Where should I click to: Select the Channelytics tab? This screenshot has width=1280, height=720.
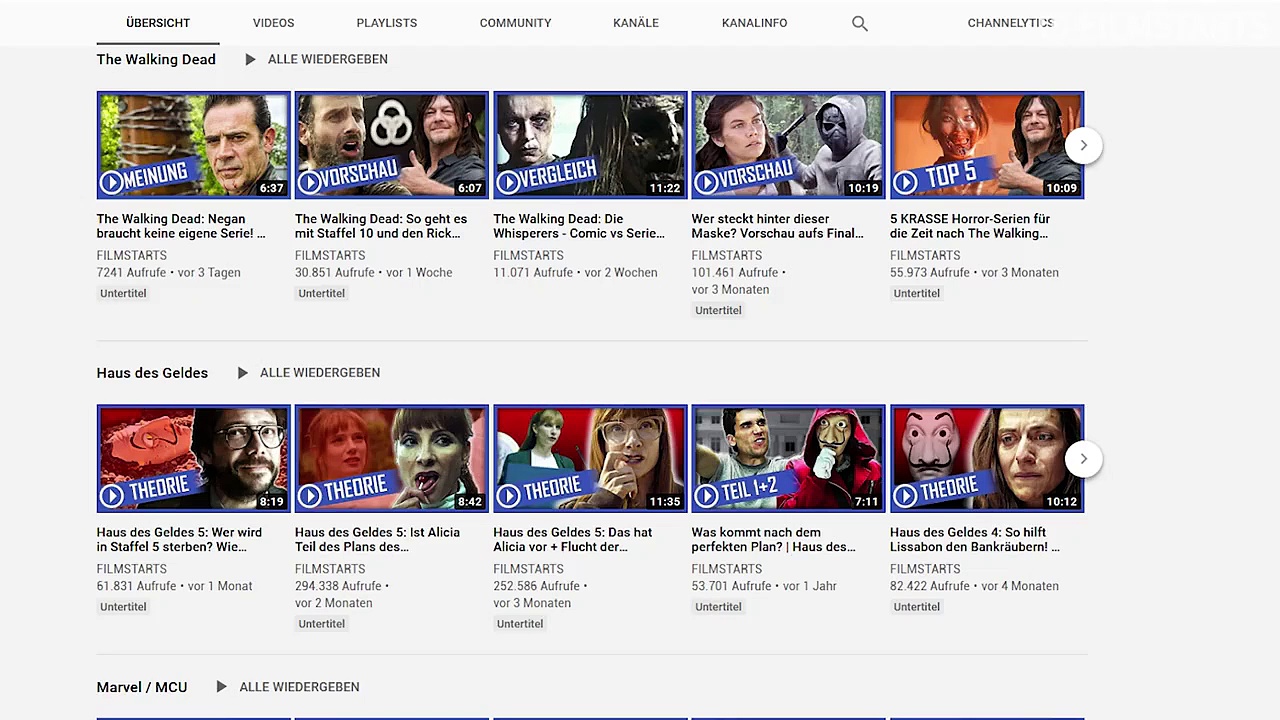pyautogui.click(x=1010, y=23)
